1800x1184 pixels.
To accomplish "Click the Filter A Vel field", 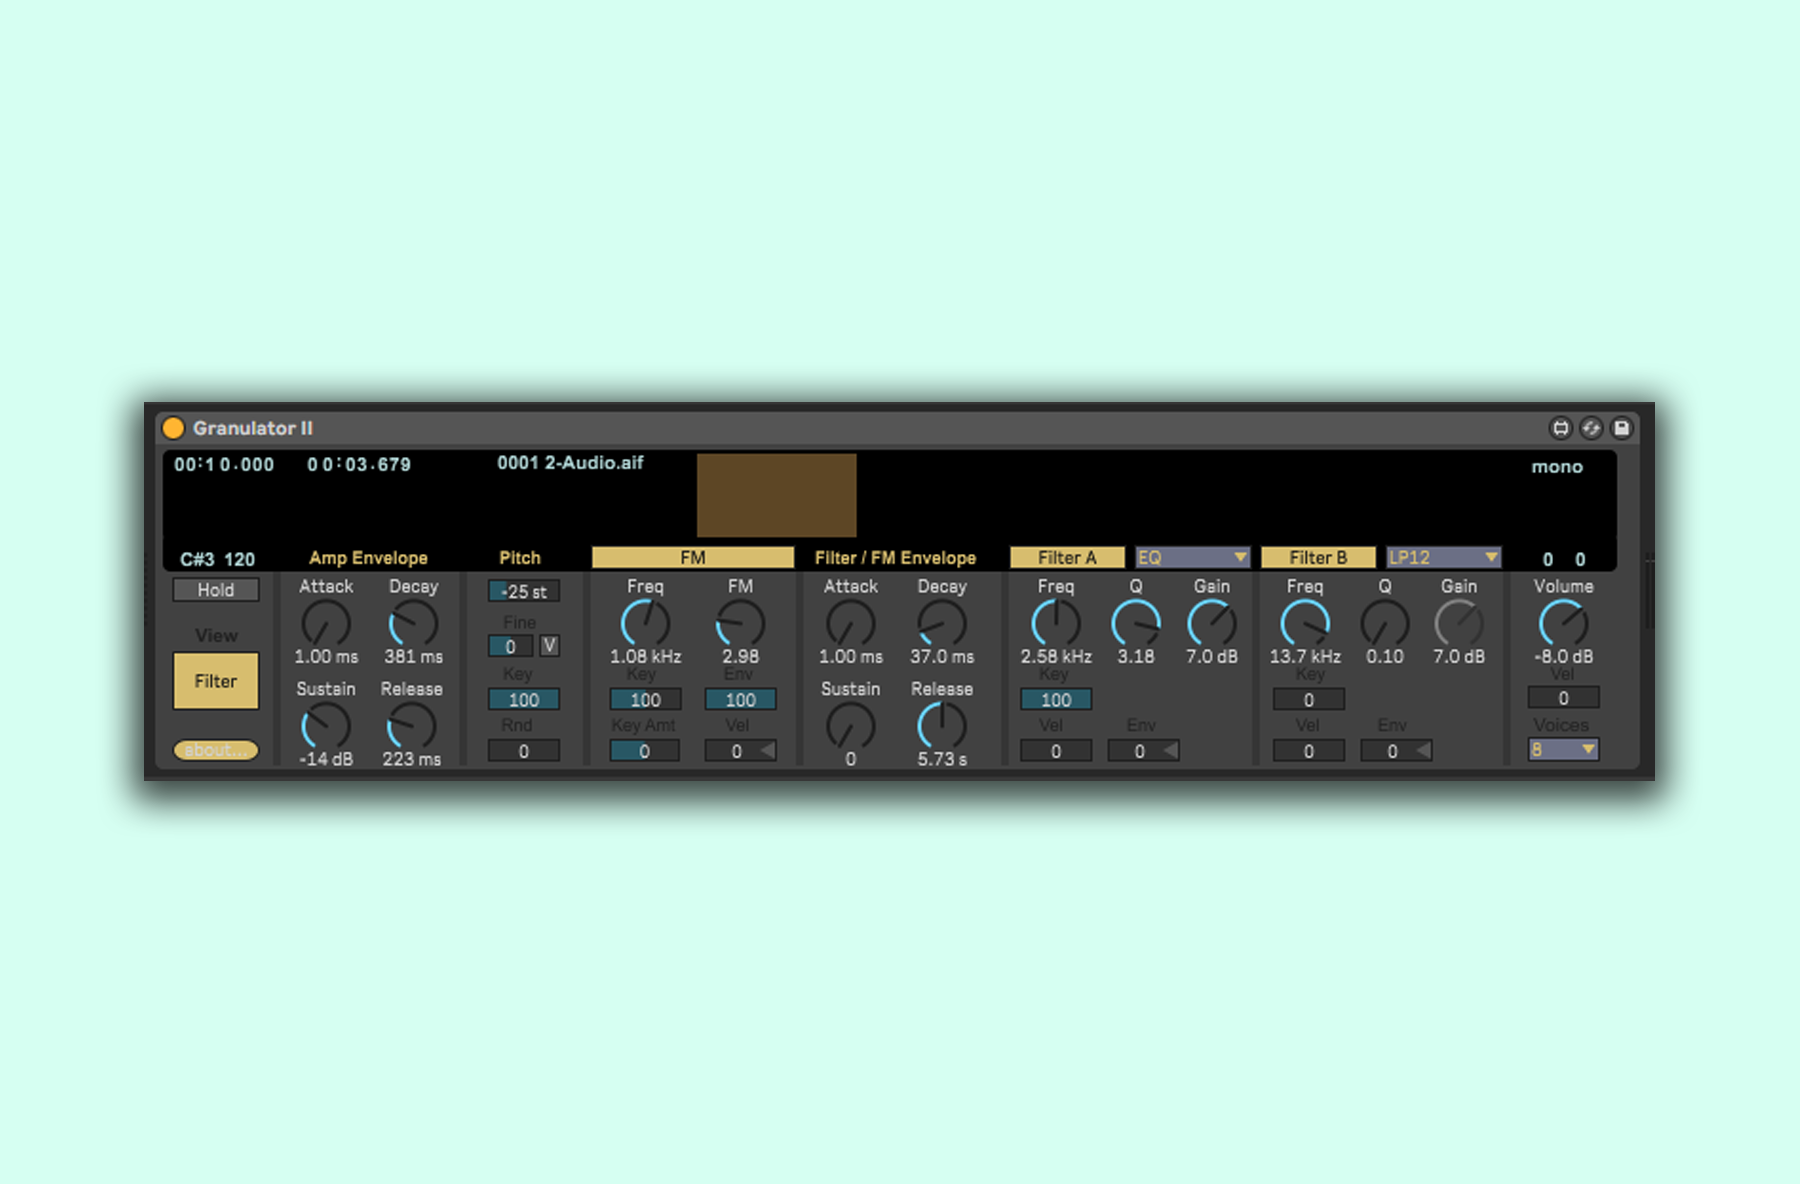I will pos(1056,751).
